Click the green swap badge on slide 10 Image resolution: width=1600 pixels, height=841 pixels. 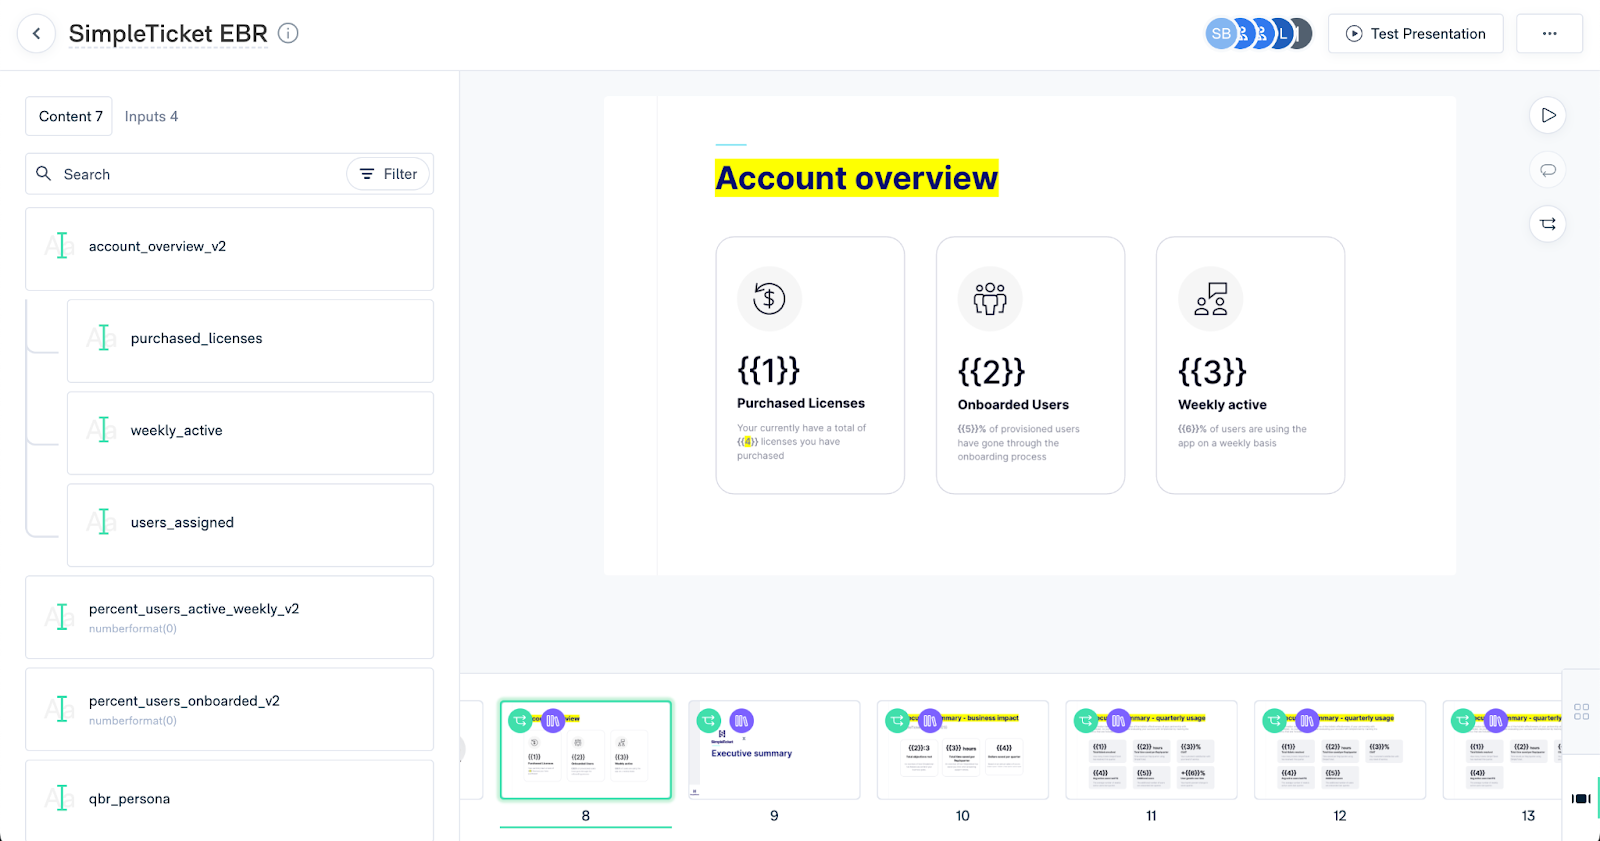tap(897, 720)
